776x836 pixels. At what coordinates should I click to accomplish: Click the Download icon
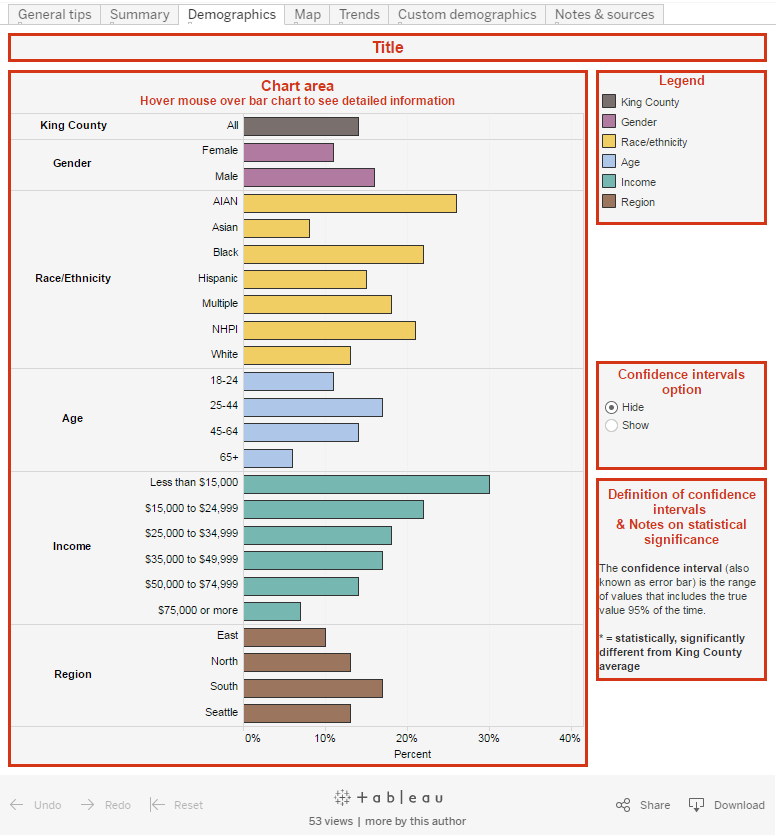[697, 805]
